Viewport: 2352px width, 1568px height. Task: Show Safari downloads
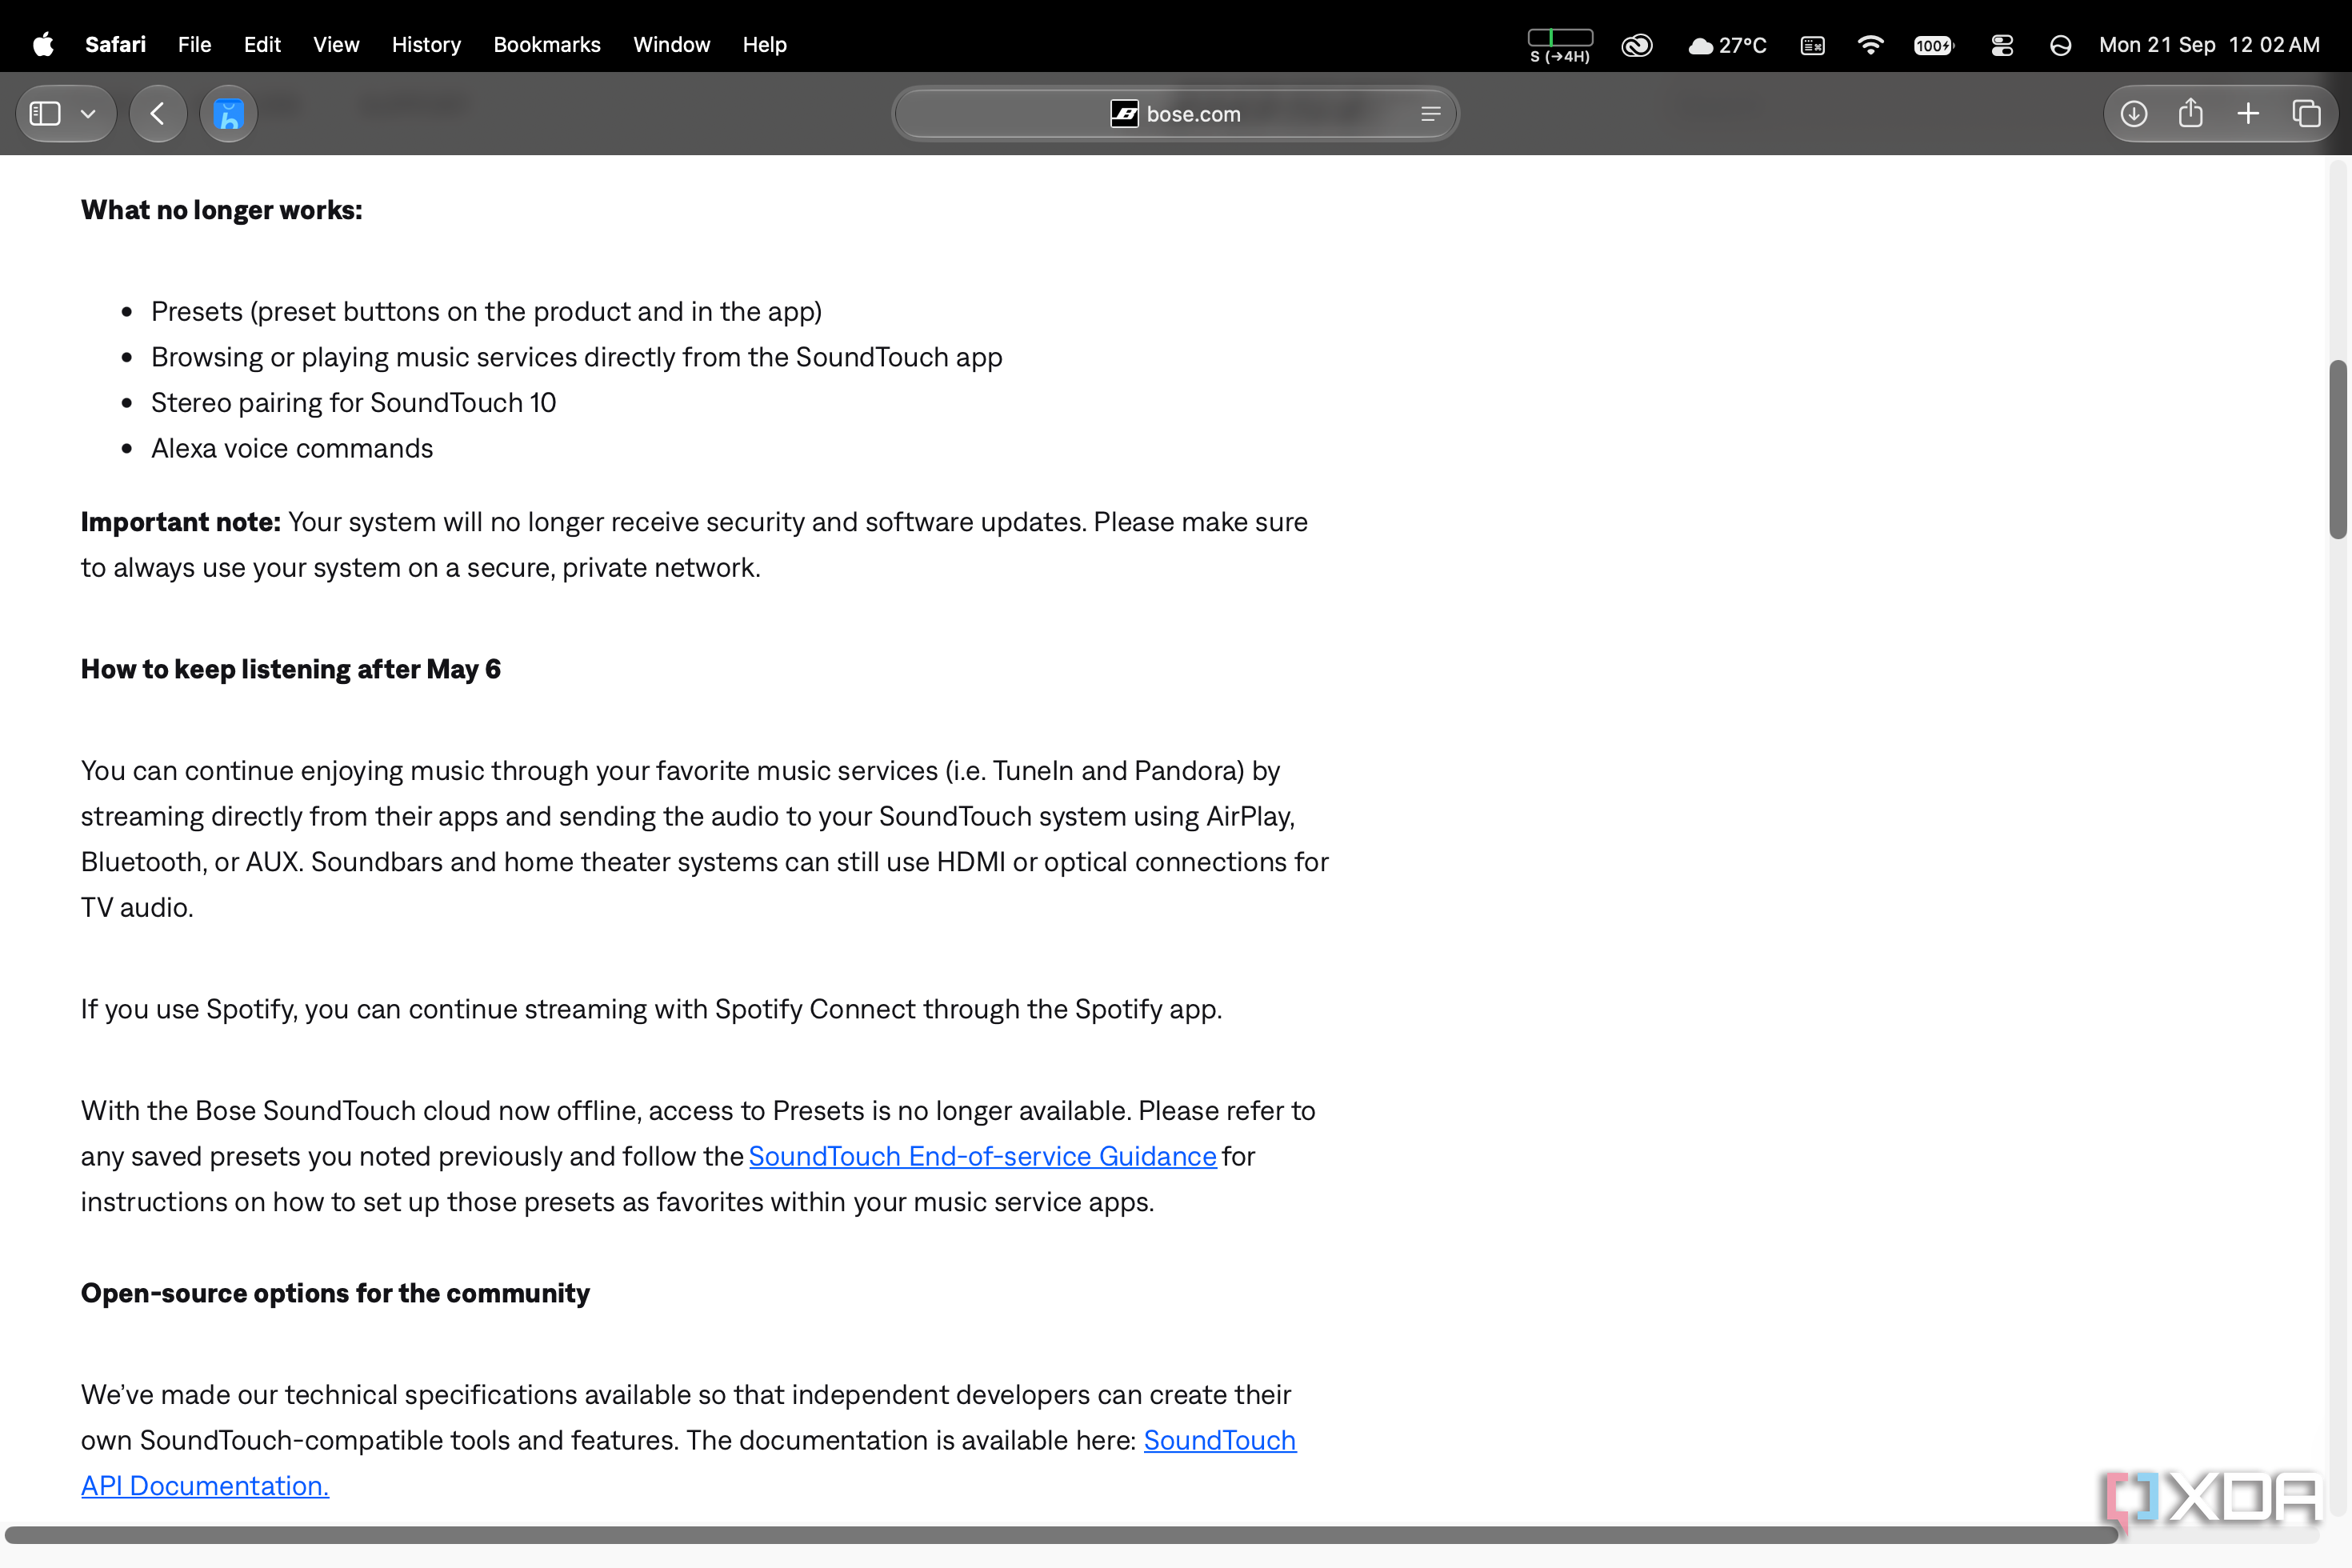2133,114
